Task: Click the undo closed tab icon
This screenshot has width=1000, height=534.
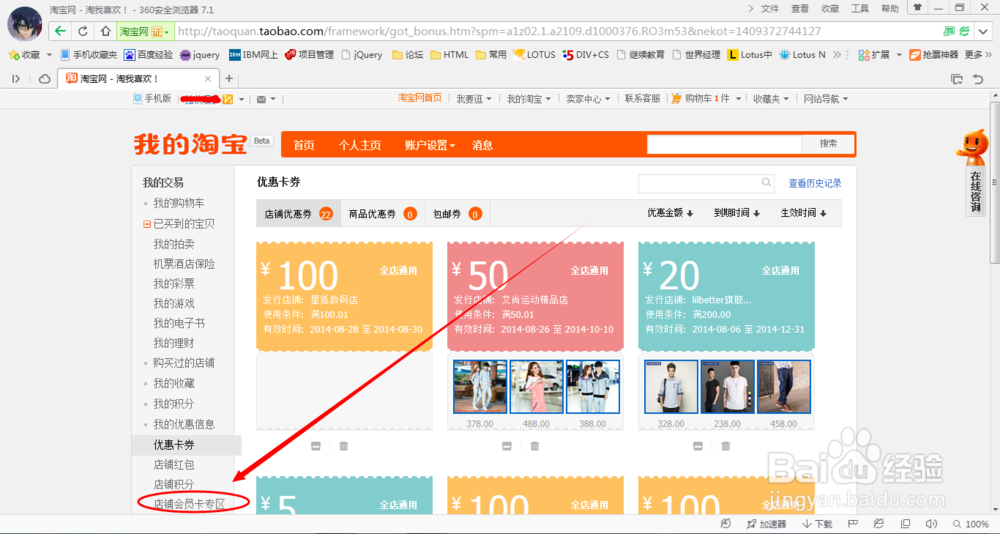Action: coord(978,79)
